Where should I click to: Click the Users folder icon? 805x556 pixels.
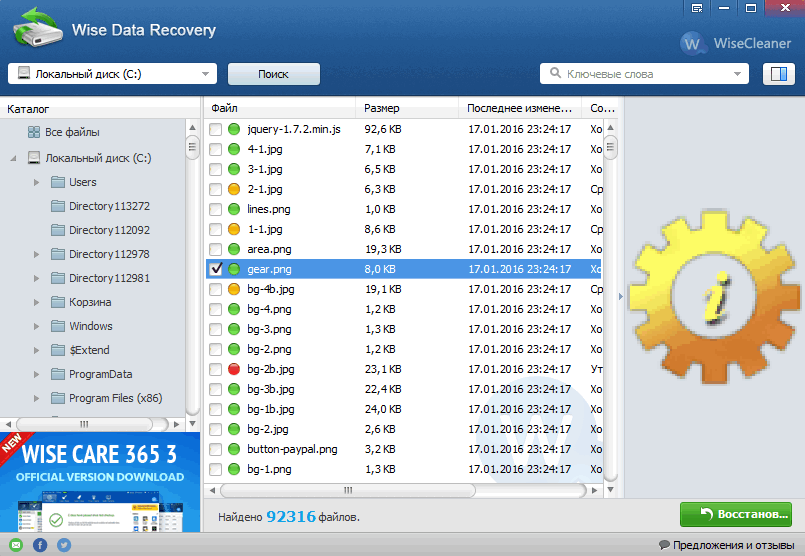coord(58,182)
